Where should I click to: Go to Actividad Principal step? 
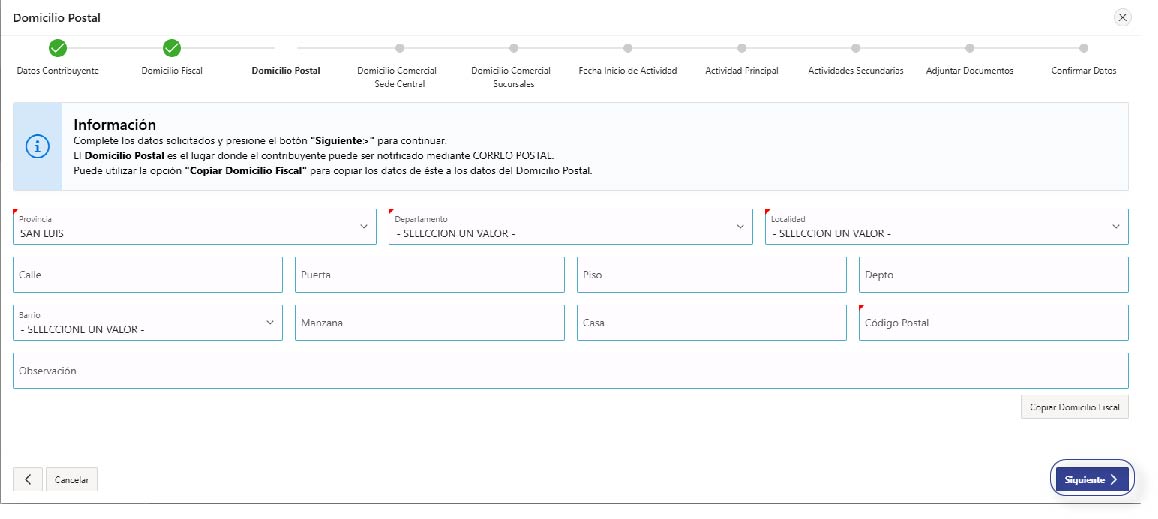point(741,47)
